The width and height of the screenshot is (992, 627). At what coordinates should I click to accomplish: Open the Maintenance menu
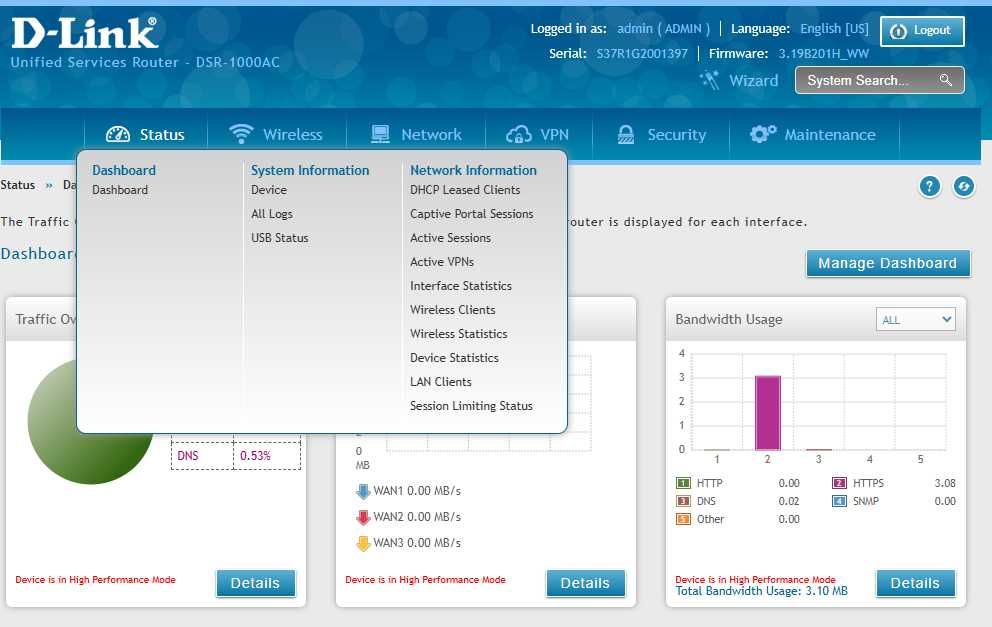[814, 134]
